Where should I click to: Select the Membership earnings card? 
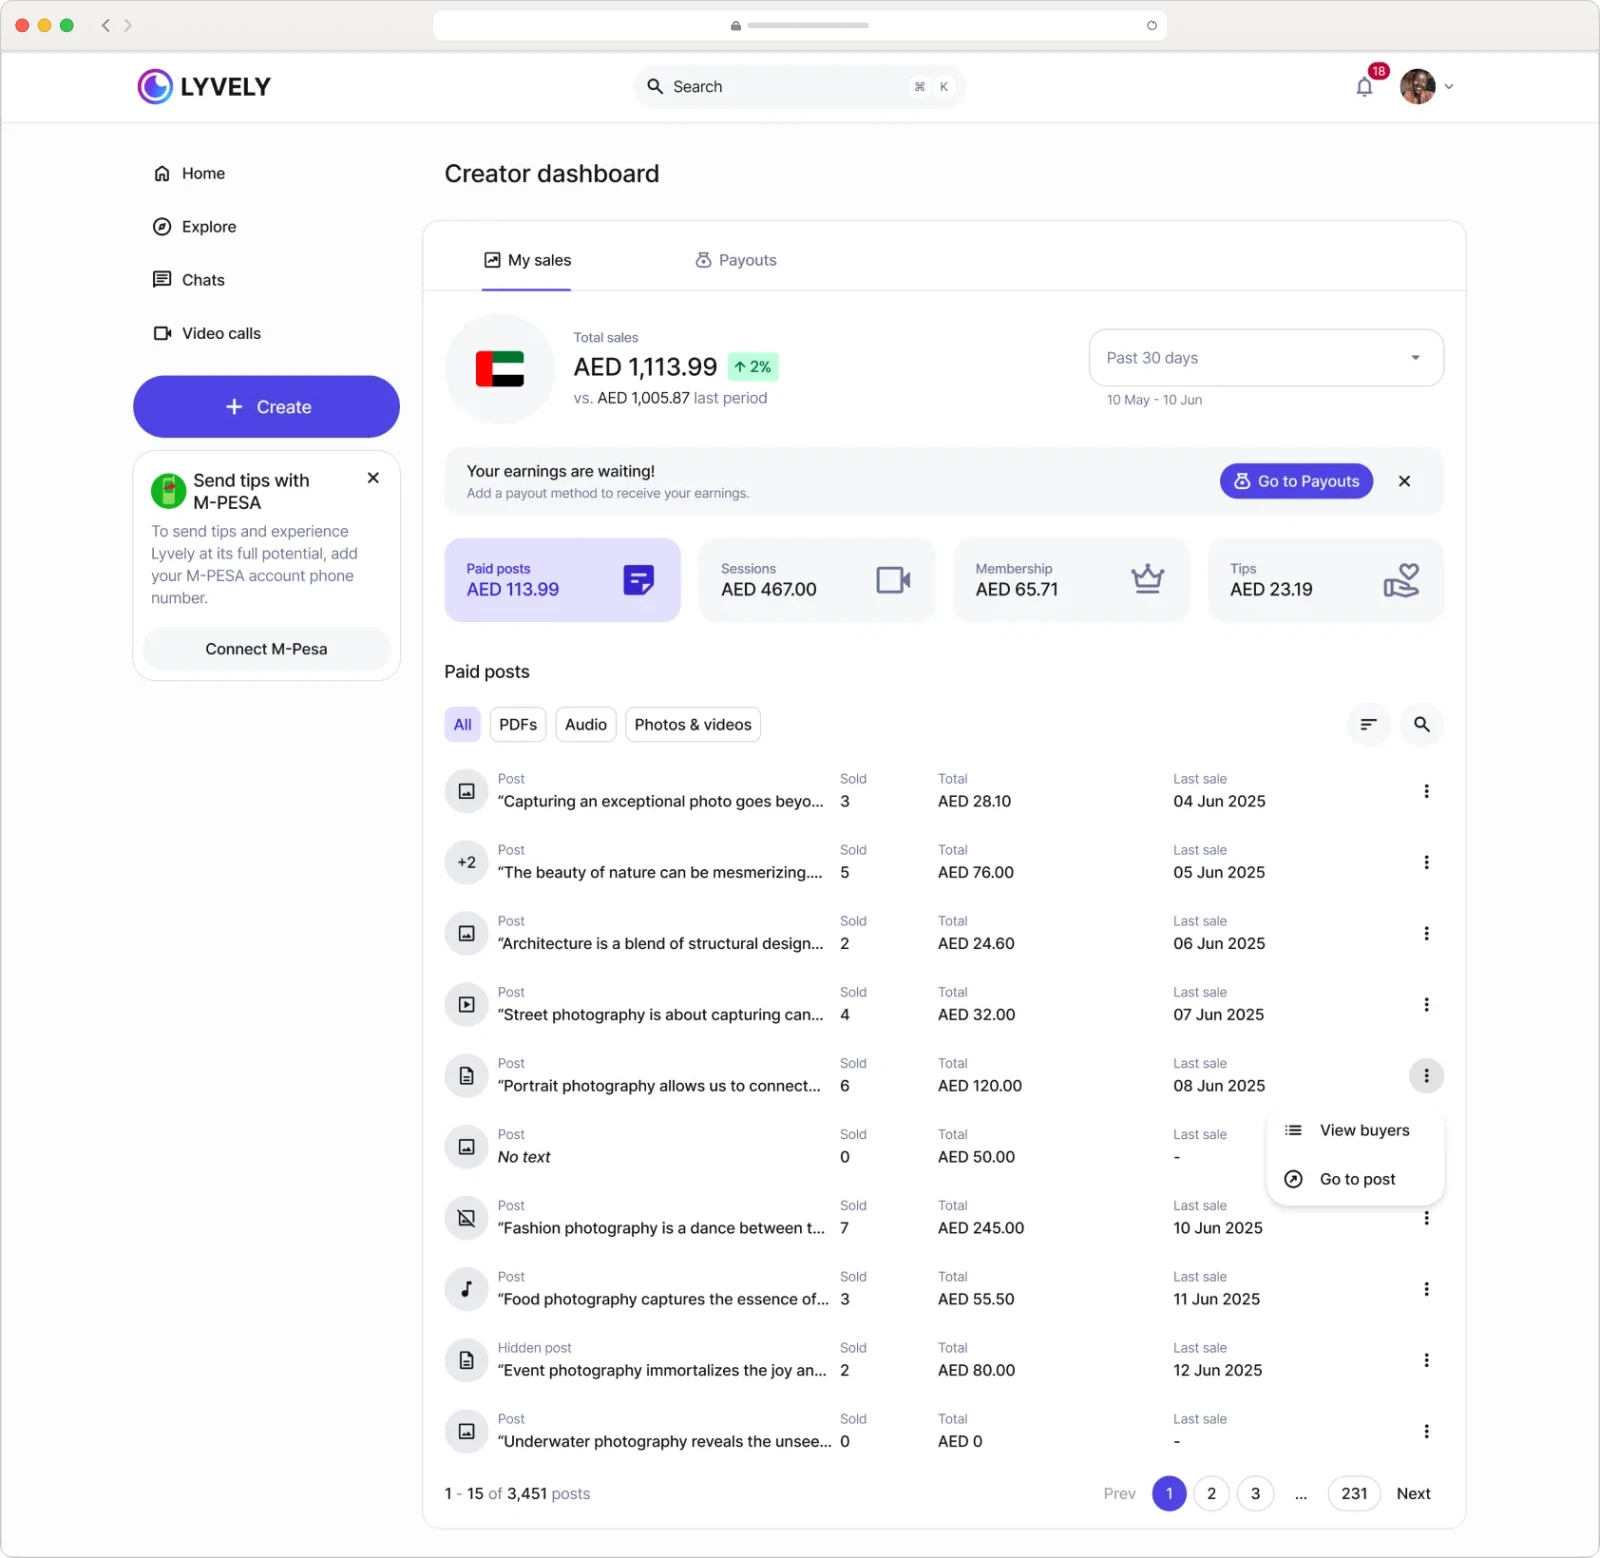pos(1071,580)
